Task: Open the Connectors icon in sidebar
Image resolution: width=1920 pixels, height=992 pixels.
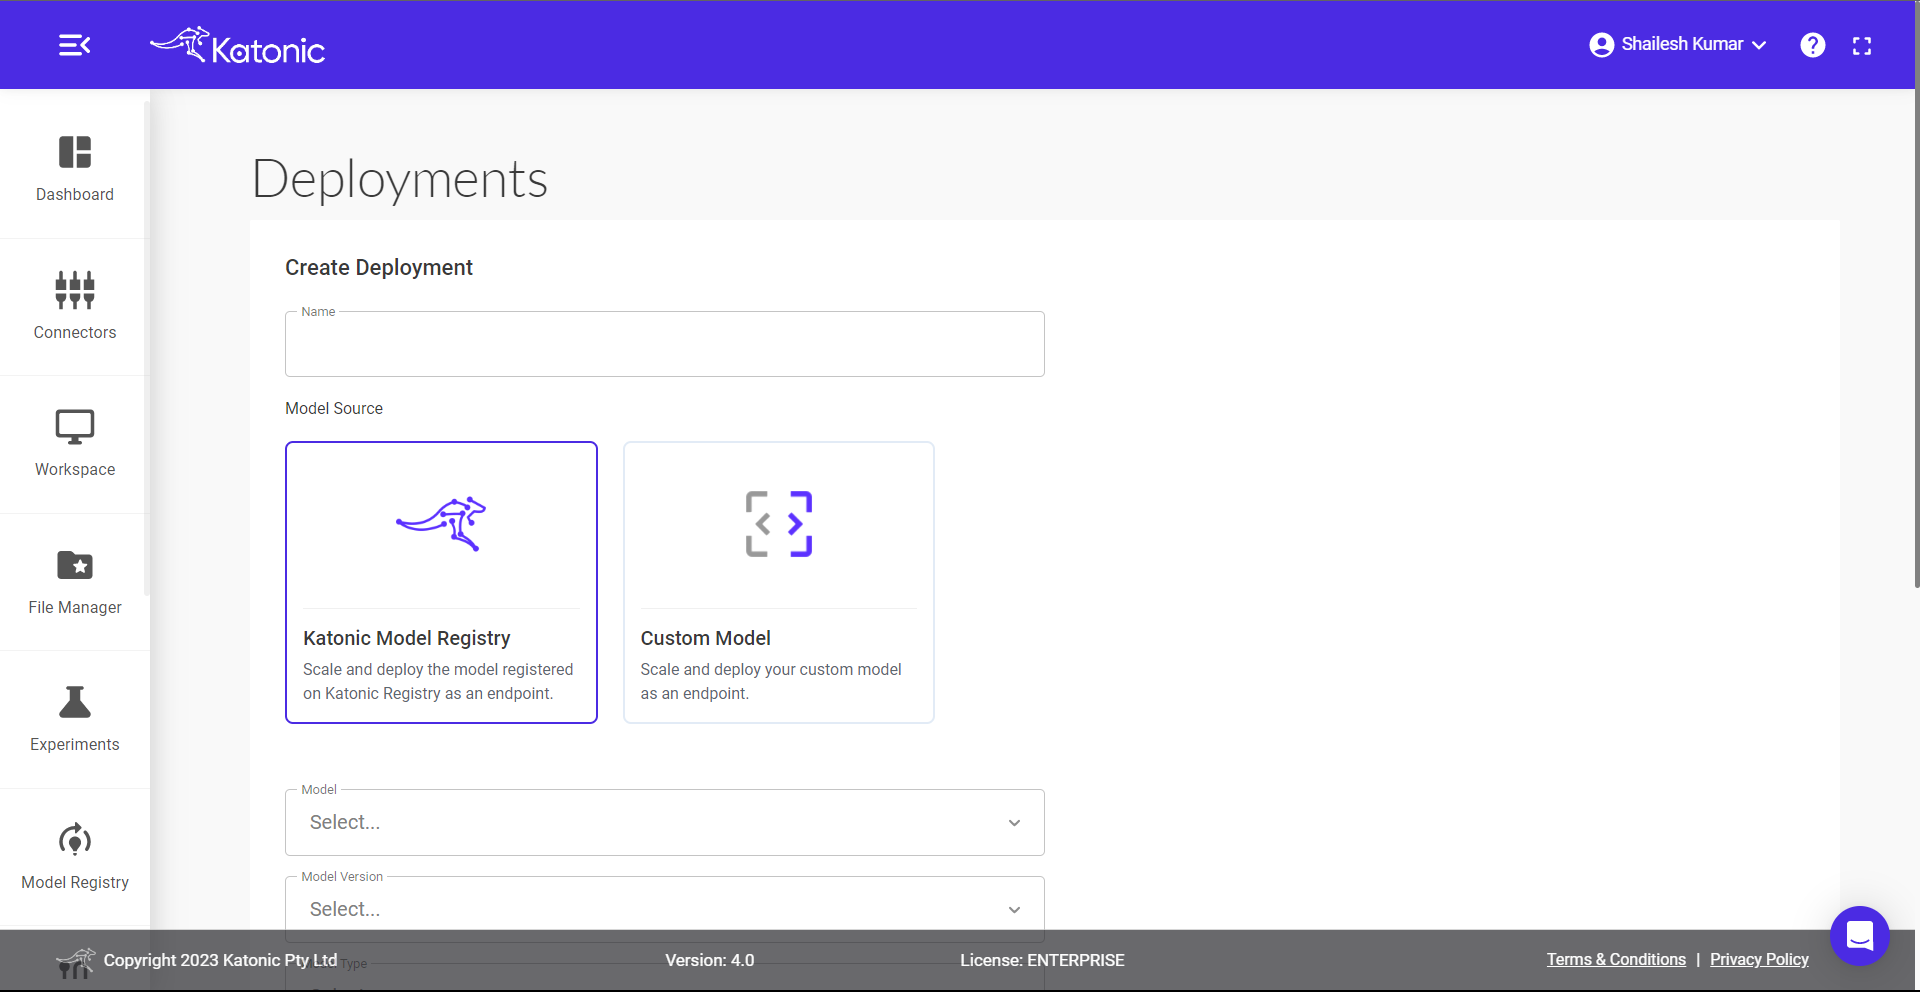Action: click(75, 290)
